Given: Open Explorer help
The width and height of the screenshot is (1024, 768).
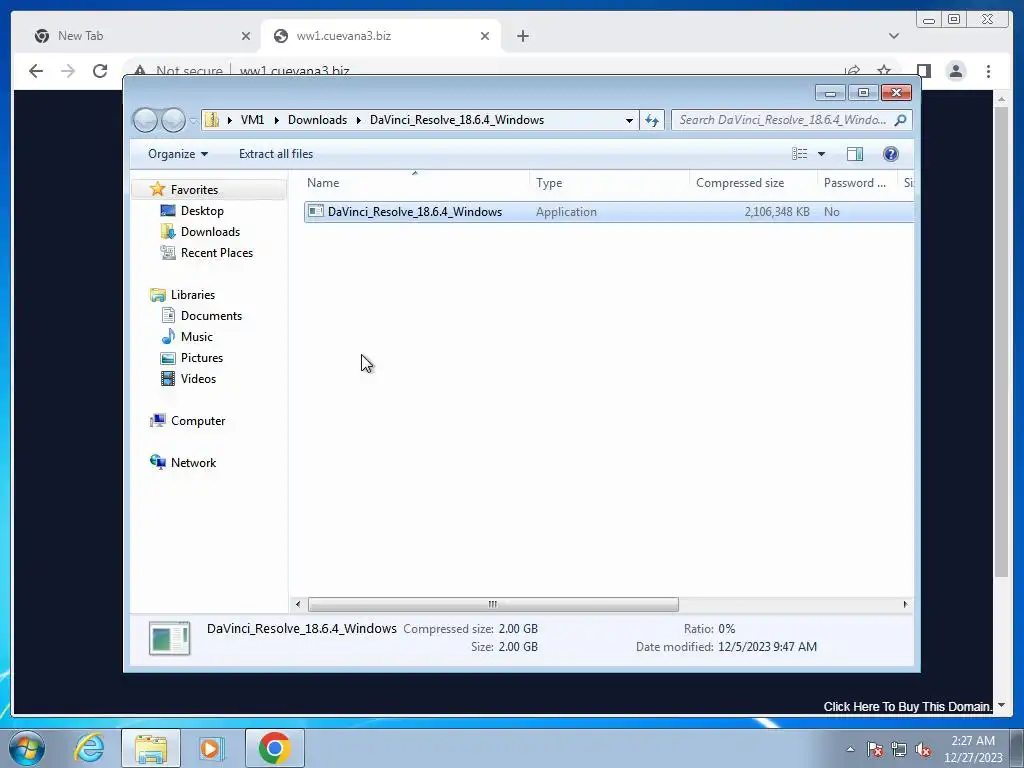Looking at the screenshot, I should (x=890, y=153).
